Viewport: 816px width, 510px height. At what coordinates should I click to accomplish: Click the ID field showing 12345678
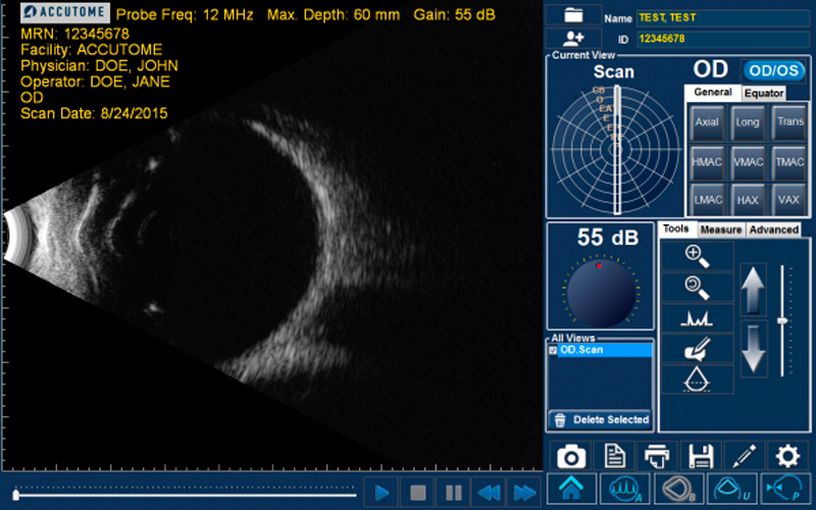click(x=722, y=39)
